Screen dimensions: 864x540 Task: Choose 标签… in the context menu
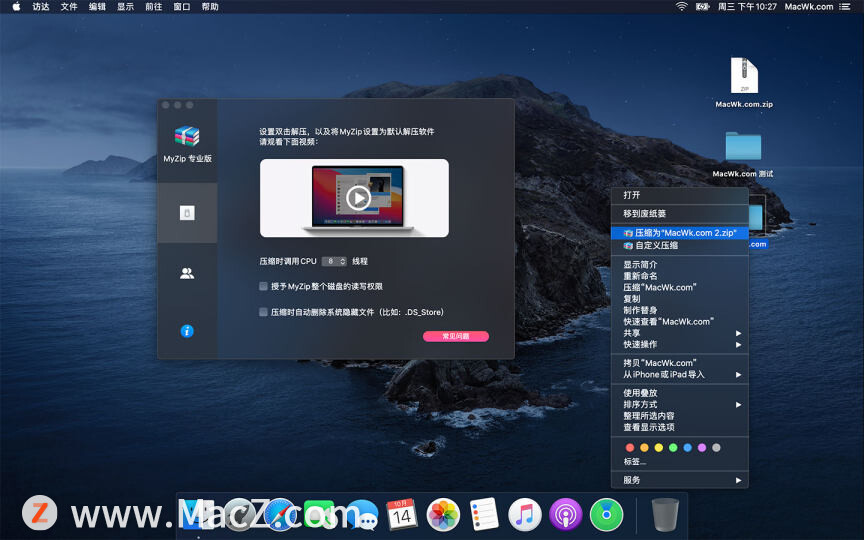click(x=679, y=462)
